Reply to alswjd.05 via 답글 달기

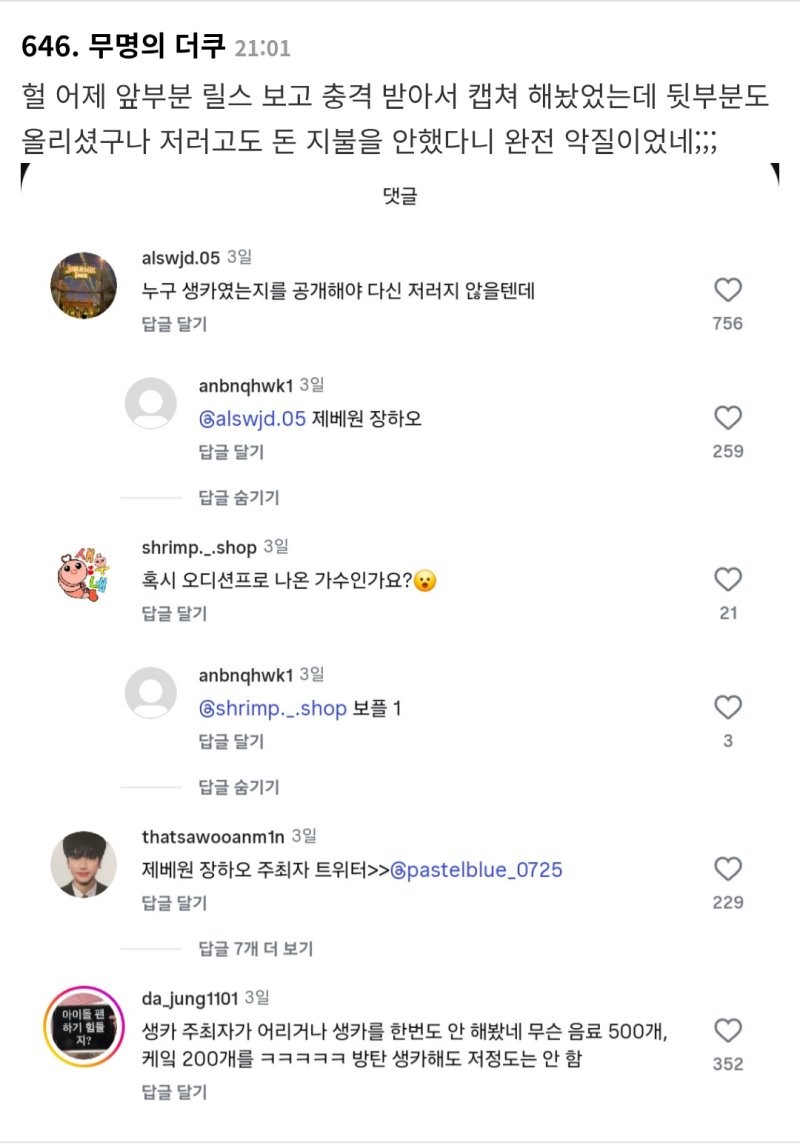(x=174, y=324)
